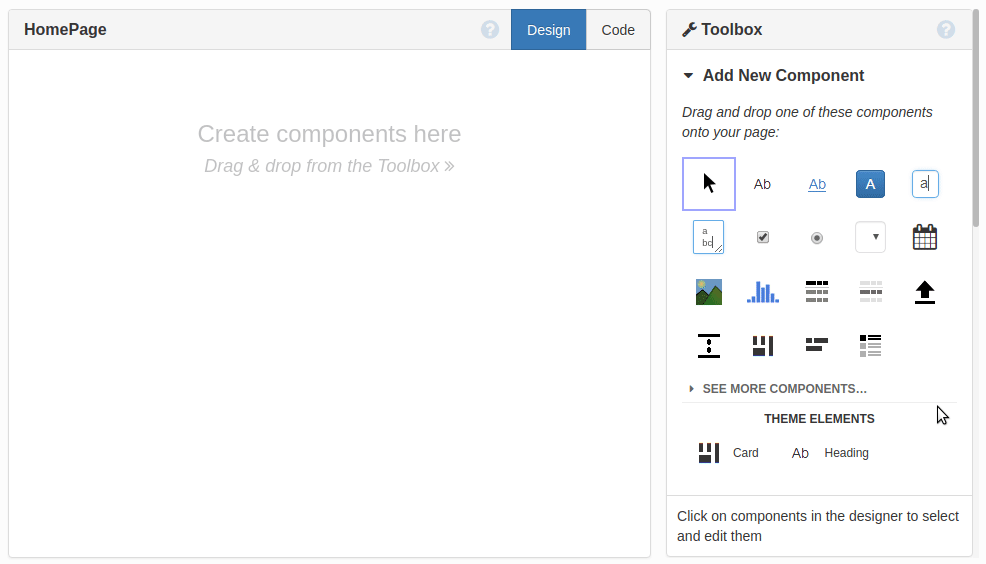Select the FileLoader upload icon
Image resolution: width=986 pixels, height=564 pixels.
(x=925, y=292)
